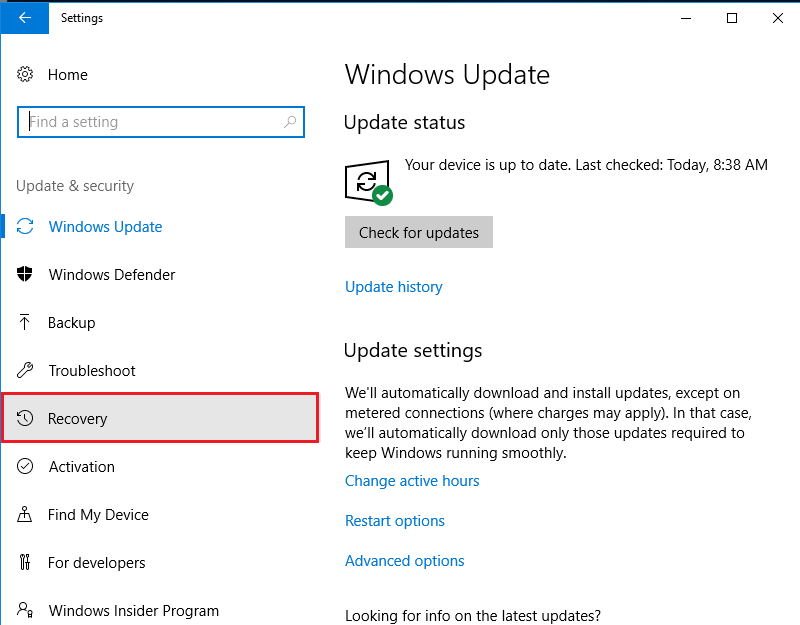Viewport: 800px width, 625px height.
Task: Select the Troubleshoot icon
Action: (x=26, y=371)
